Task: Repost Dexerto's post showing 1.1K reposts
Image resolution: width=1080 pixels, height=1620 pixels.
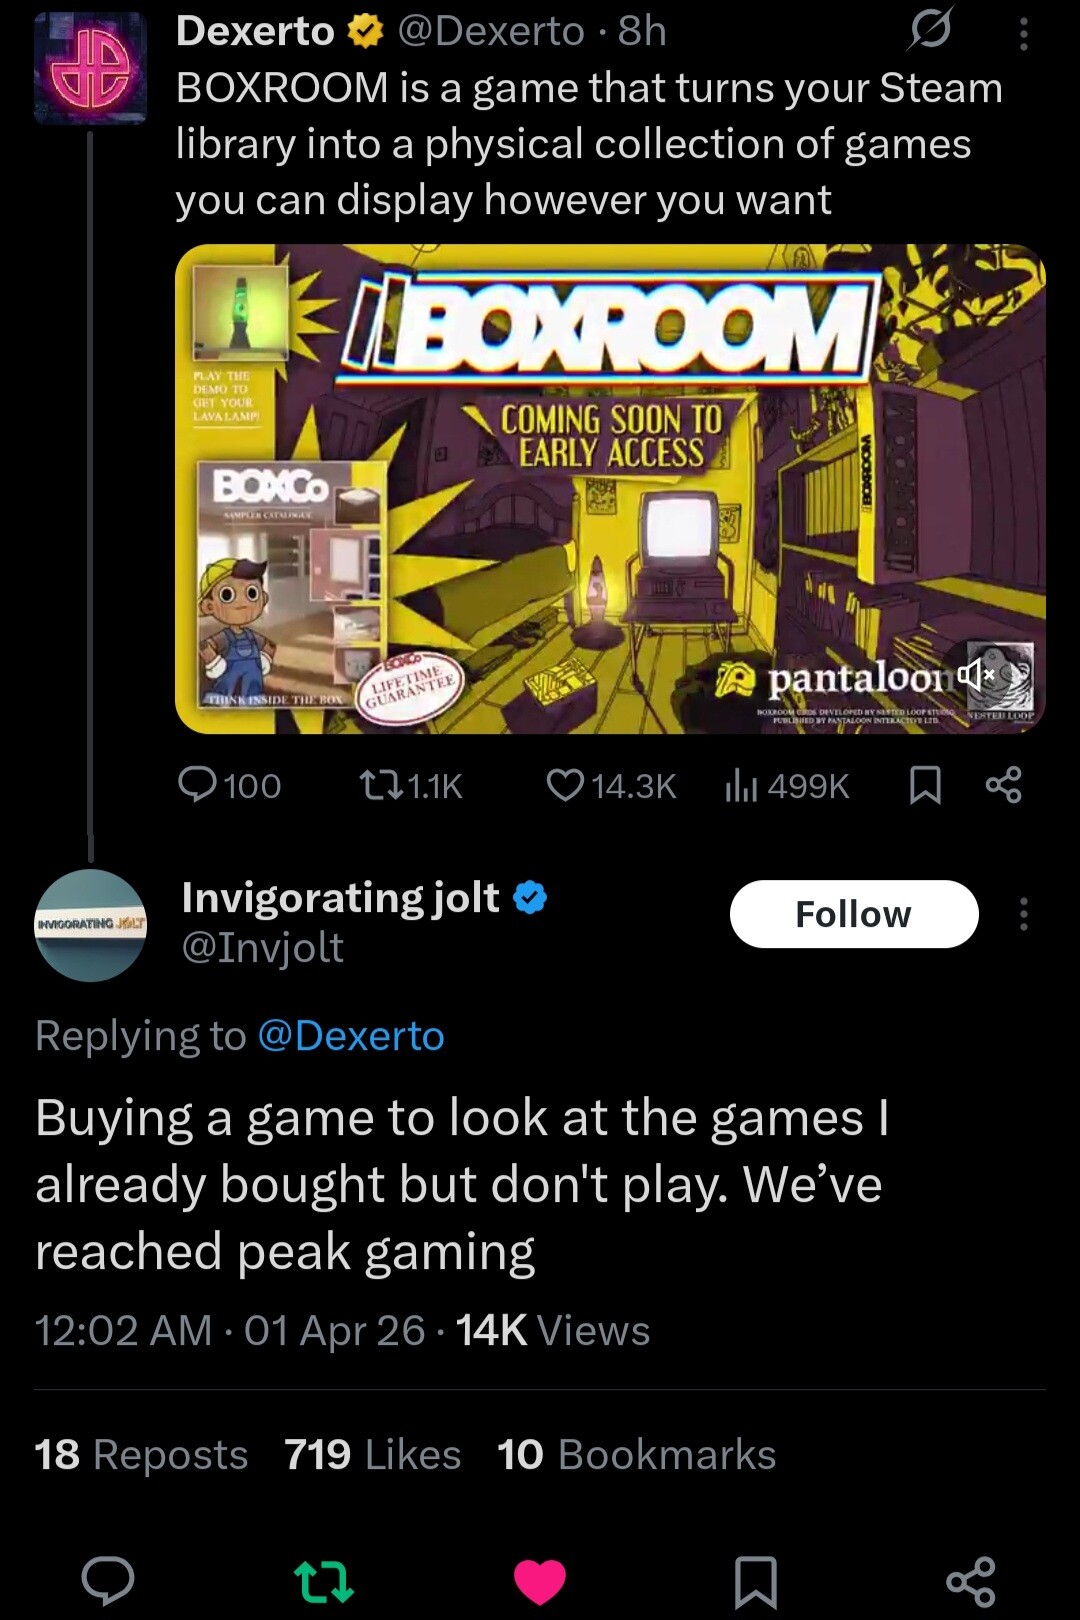Action: 411,785
